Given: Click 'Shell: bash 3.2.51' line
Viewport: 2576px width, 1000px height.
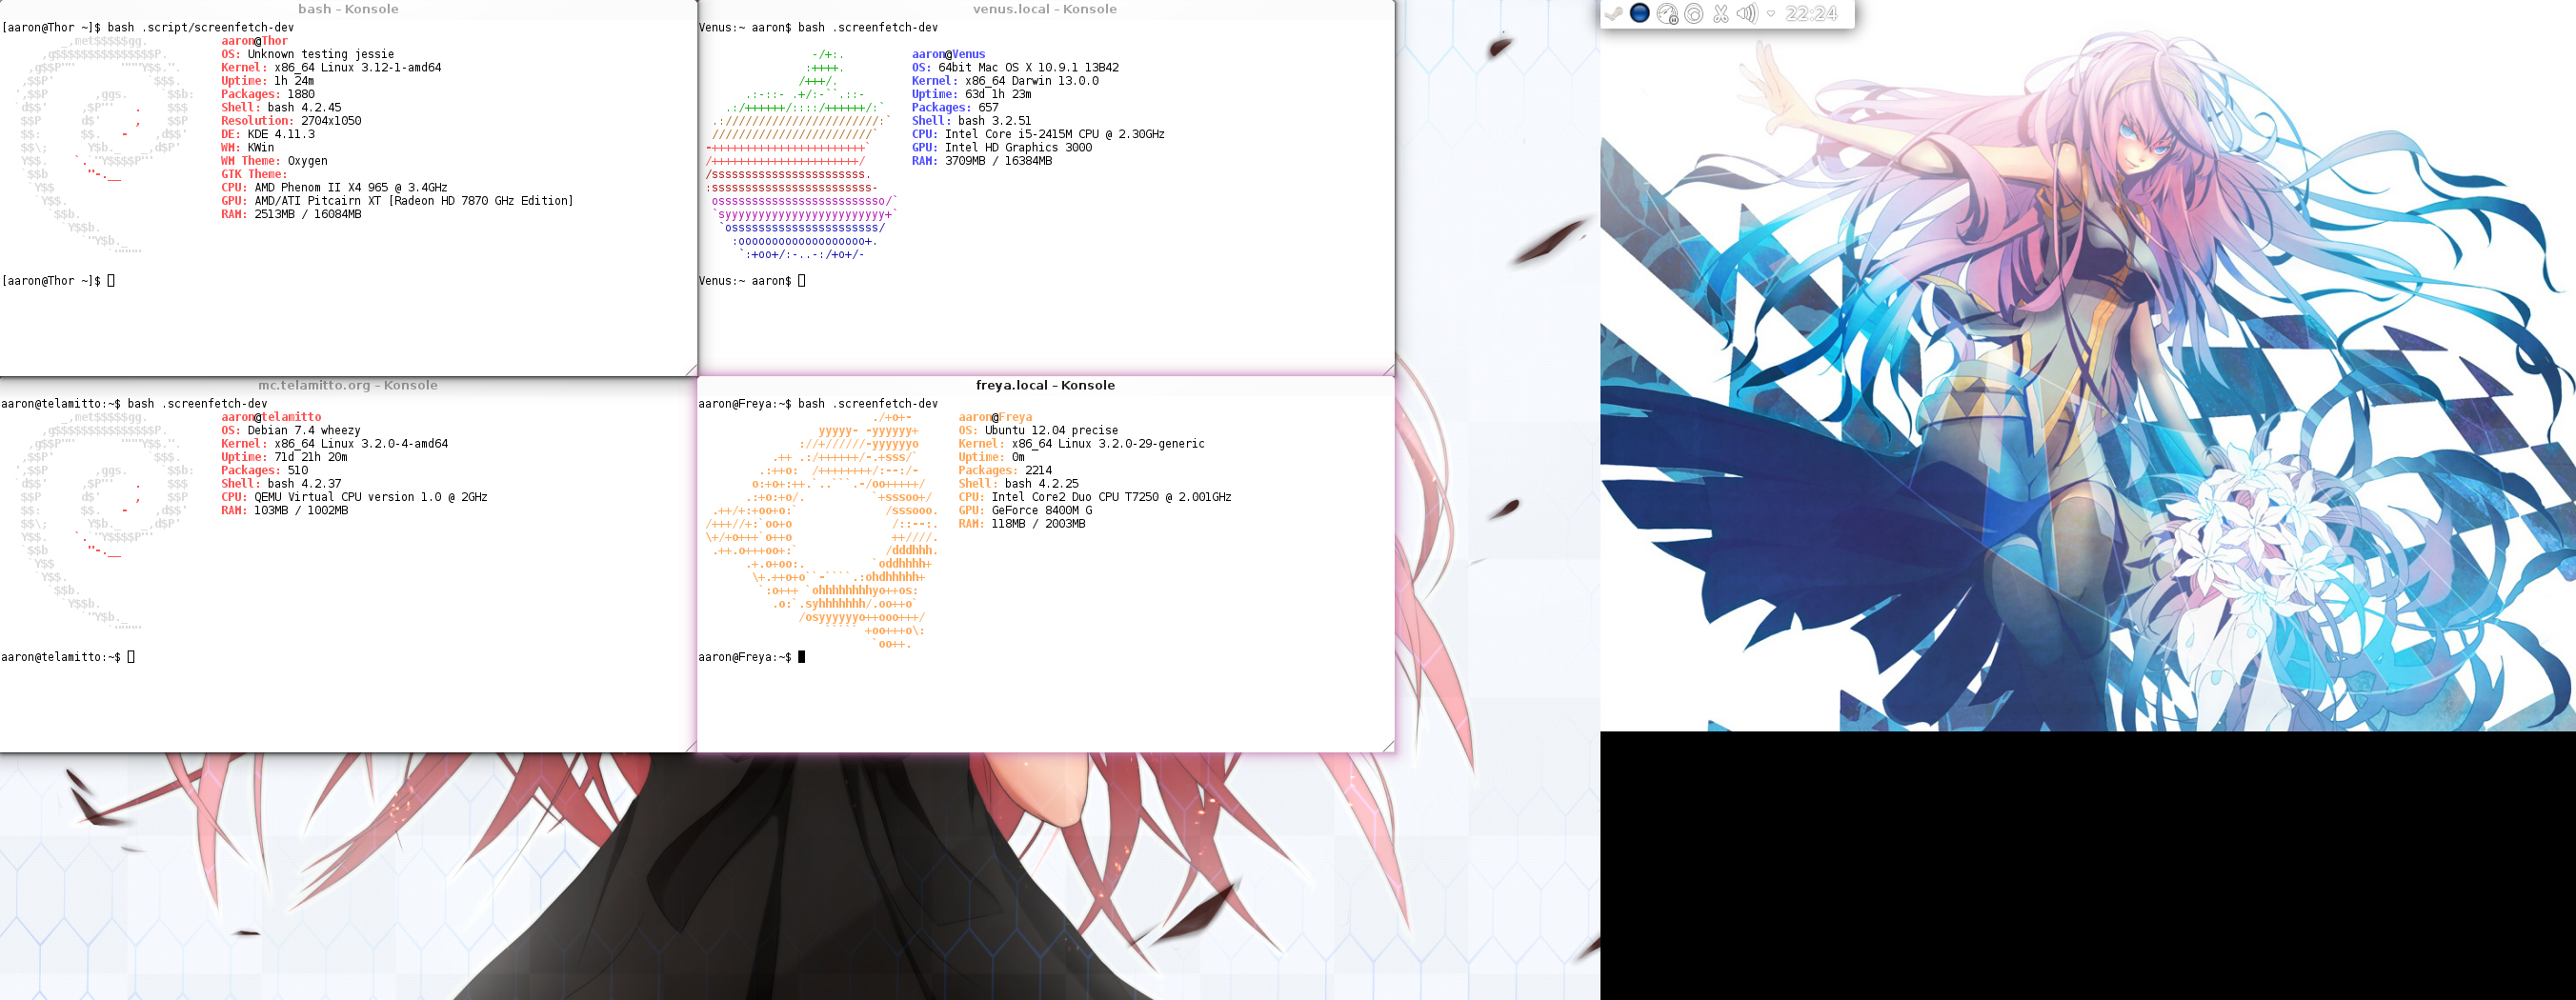Looking at the screenshot, I should click(x=971, y=121).
